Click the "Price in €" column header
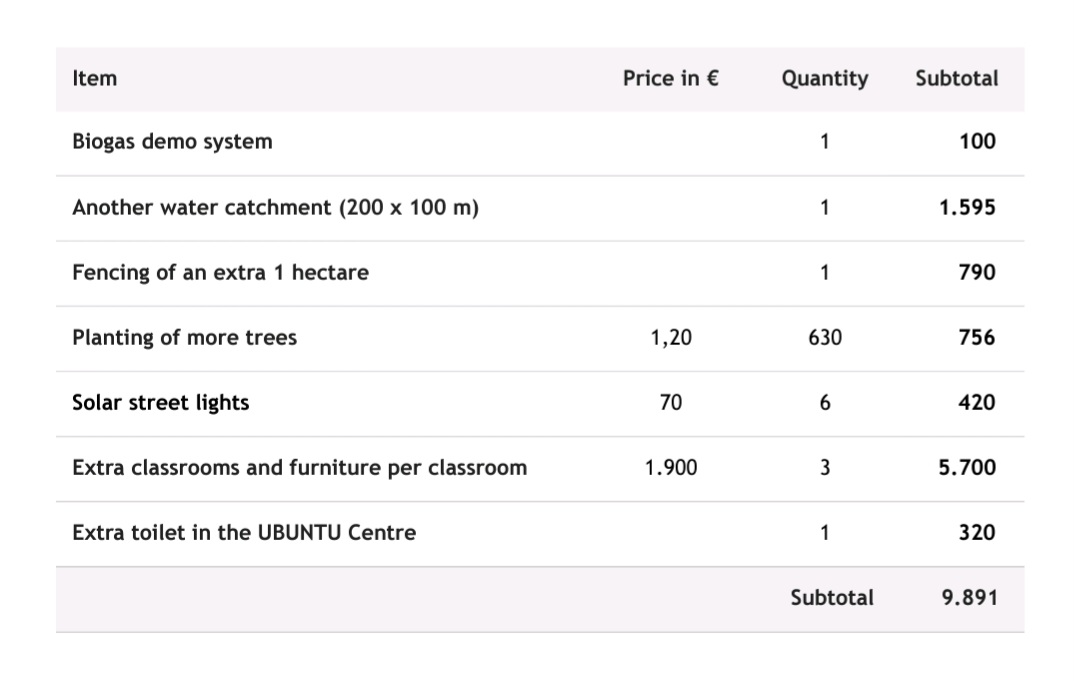This screenshot has height=681, width=1079. tap(670, 78)
